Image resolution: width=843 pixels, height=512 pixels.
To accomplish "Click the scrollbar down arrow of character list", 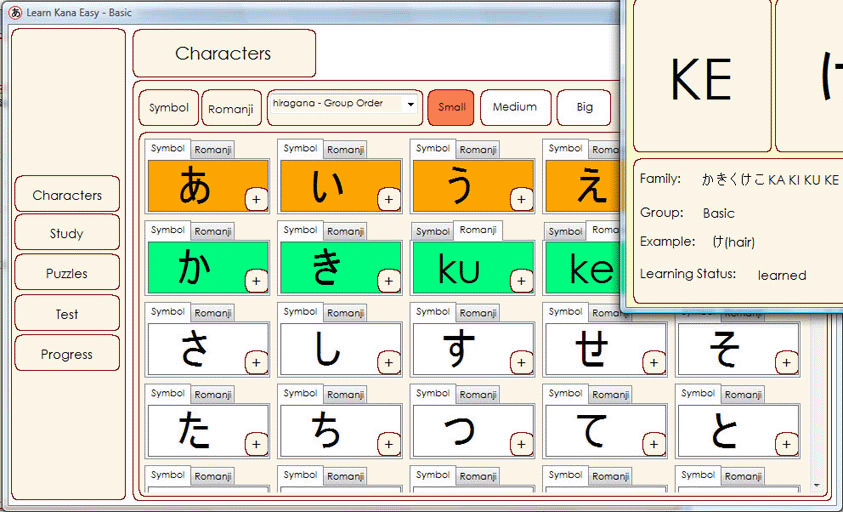I will [816, 485].
